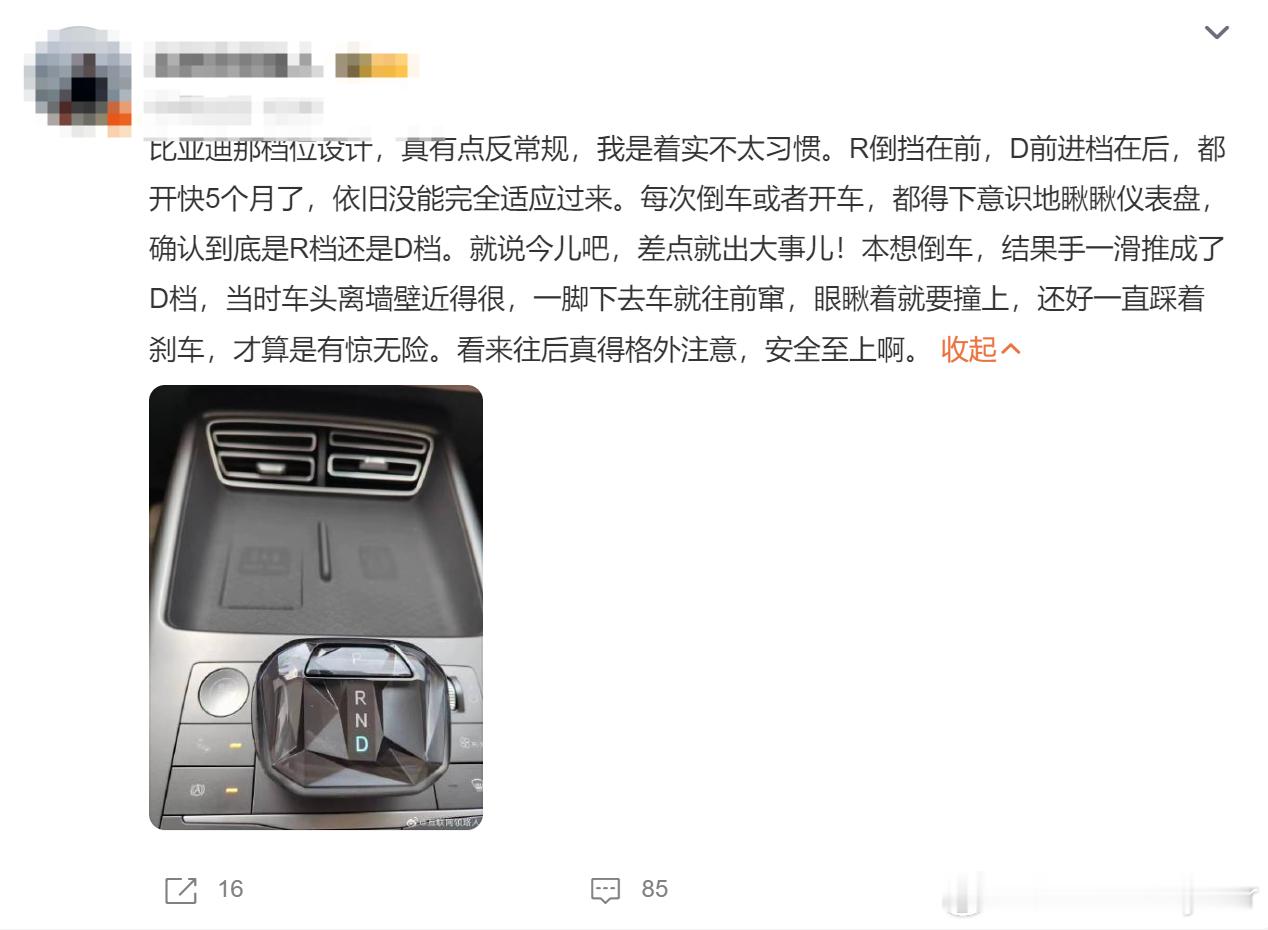Click the orange verified badge on avatar
1268x930 pixels.
(x=119, y=115)
